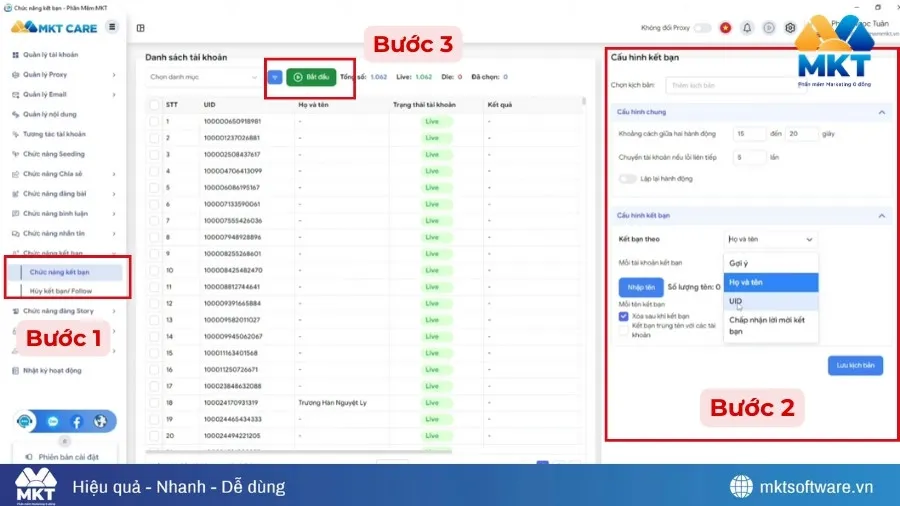Open notifications bell icon

[747, 28]
